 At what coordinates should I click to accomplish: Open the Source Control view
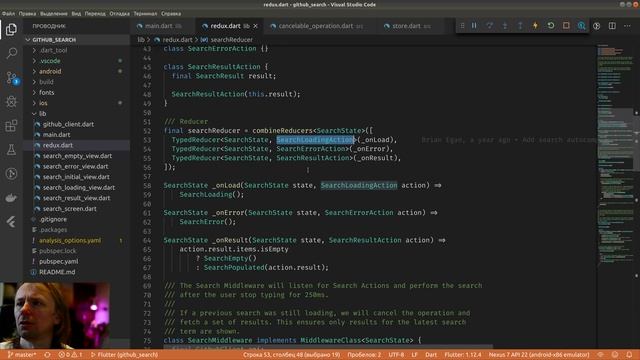pyautogui.click(x=12, y=78)
